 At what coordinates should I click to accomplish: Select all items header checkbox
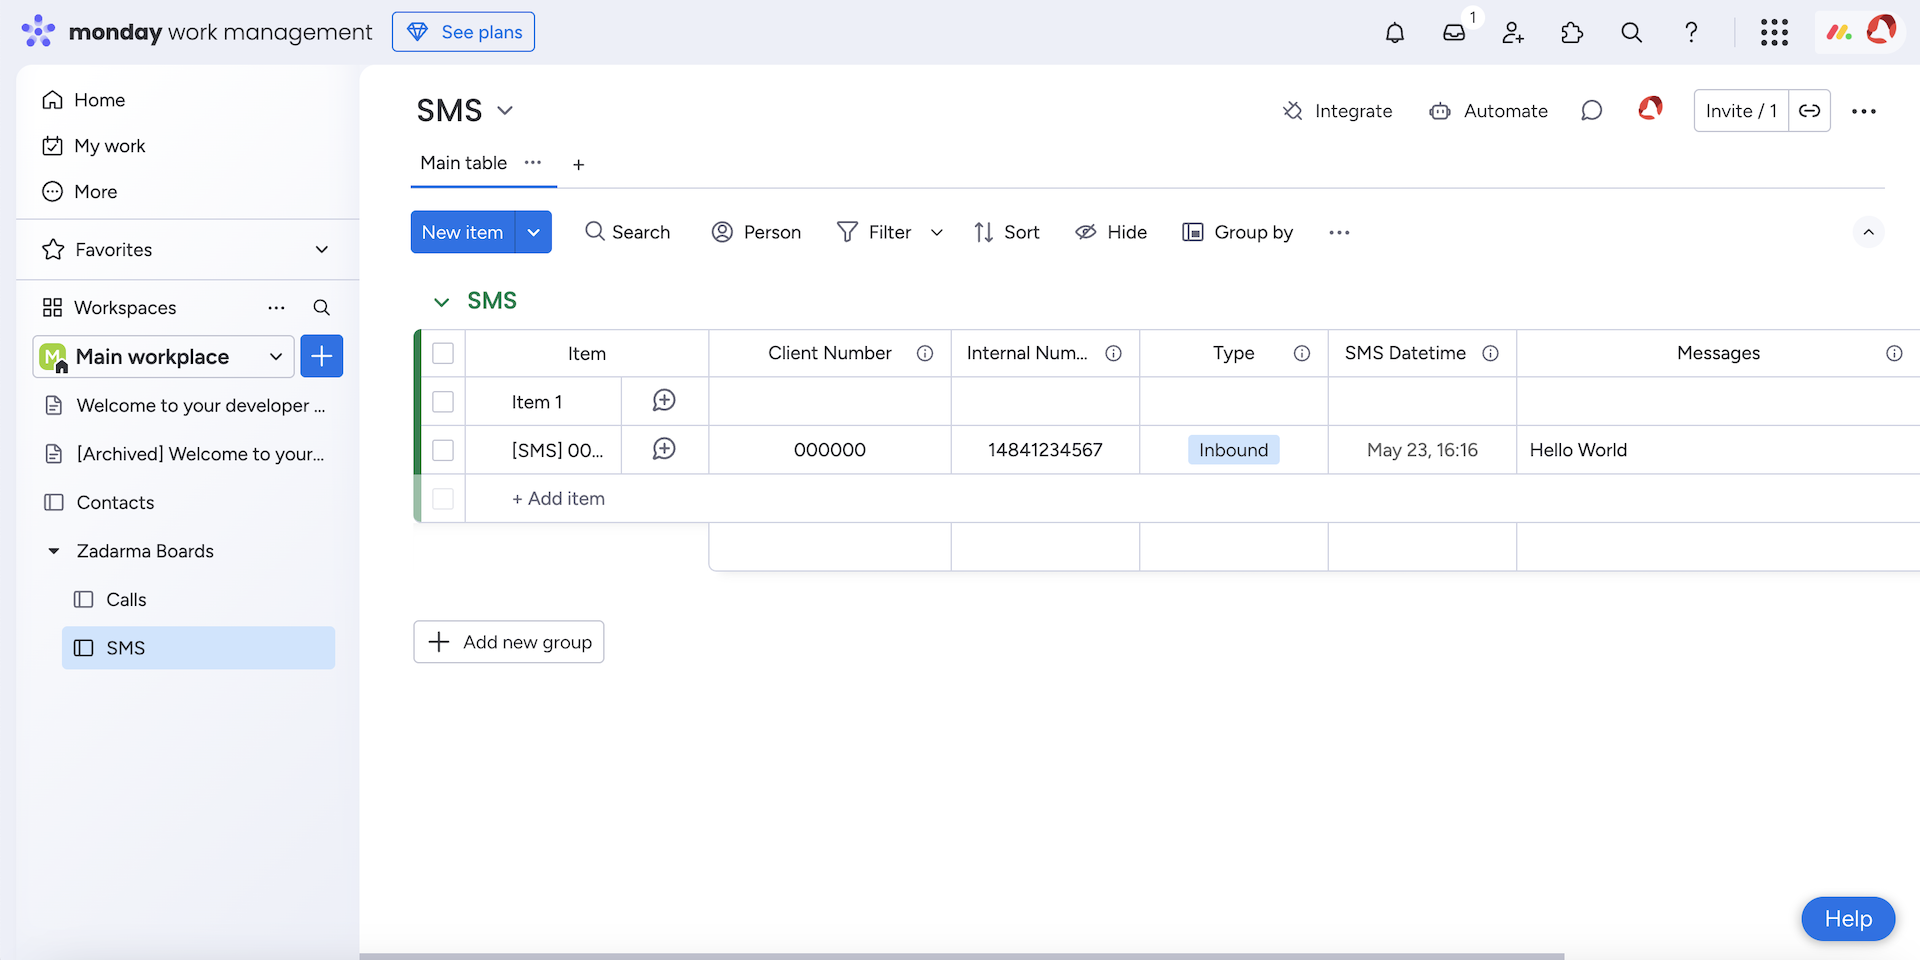pos(443,353)
